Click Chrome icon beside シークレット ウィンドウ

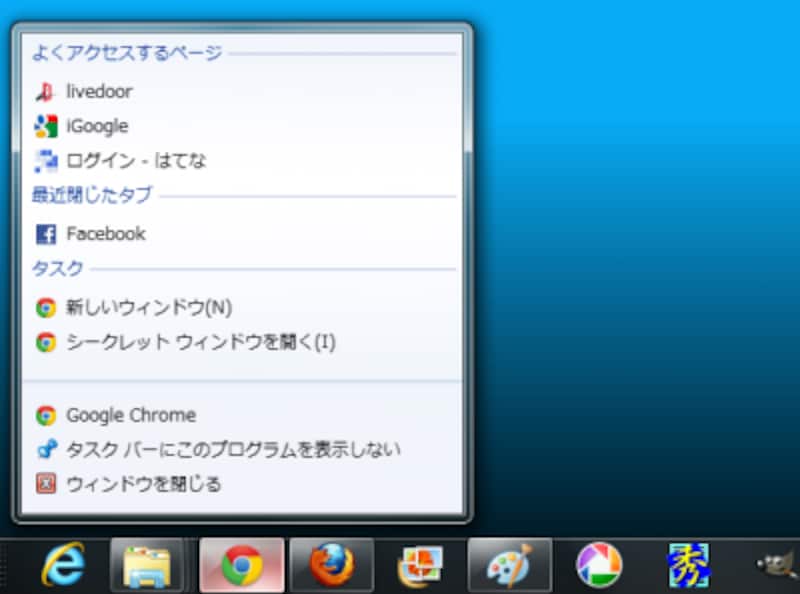[46, 342]
